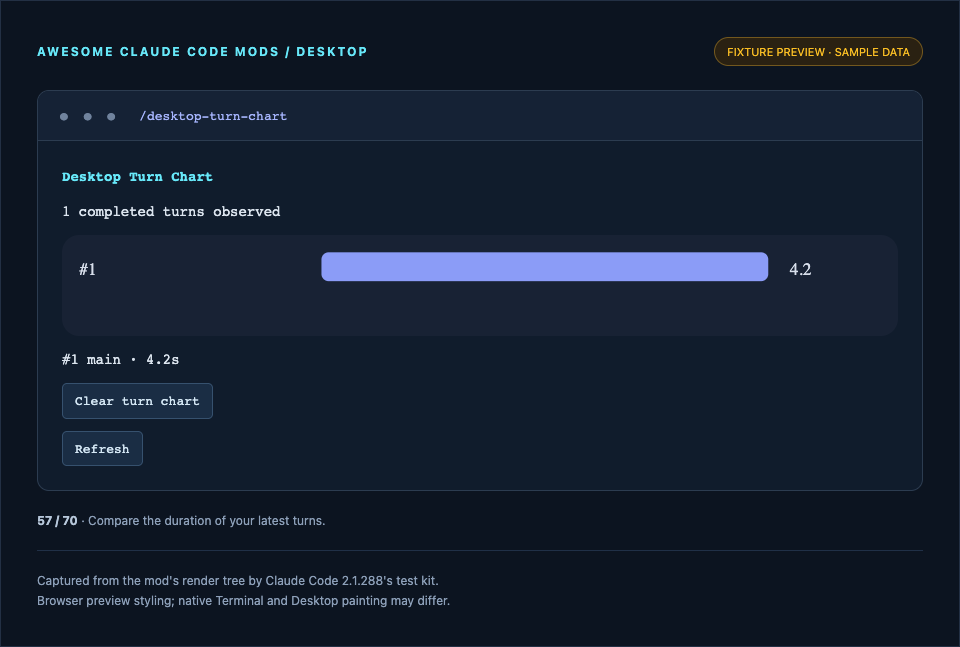Click the '1 completed turns observed' text
The width and height of the screenshot is (960, 647).
(171, 211)
